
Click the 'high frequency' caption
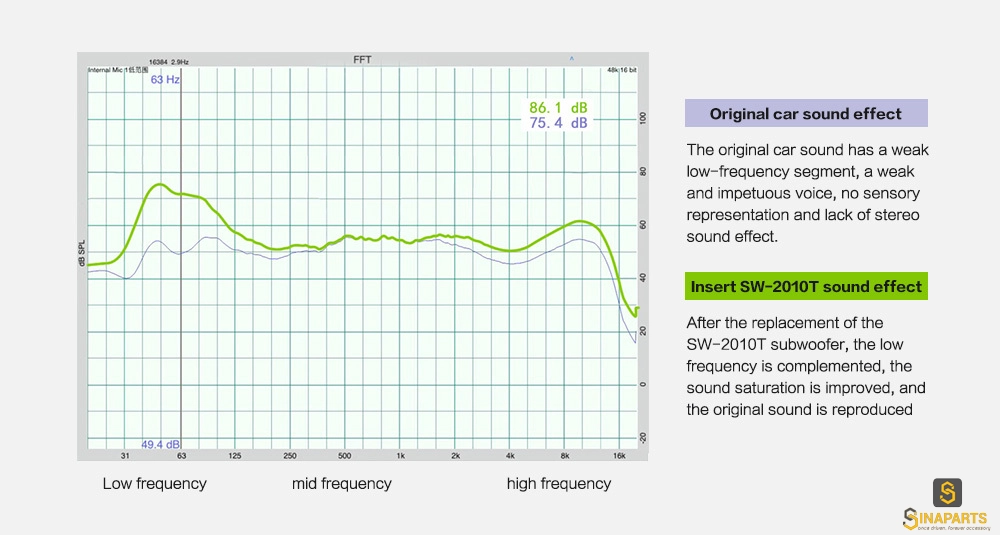point(559,483)
